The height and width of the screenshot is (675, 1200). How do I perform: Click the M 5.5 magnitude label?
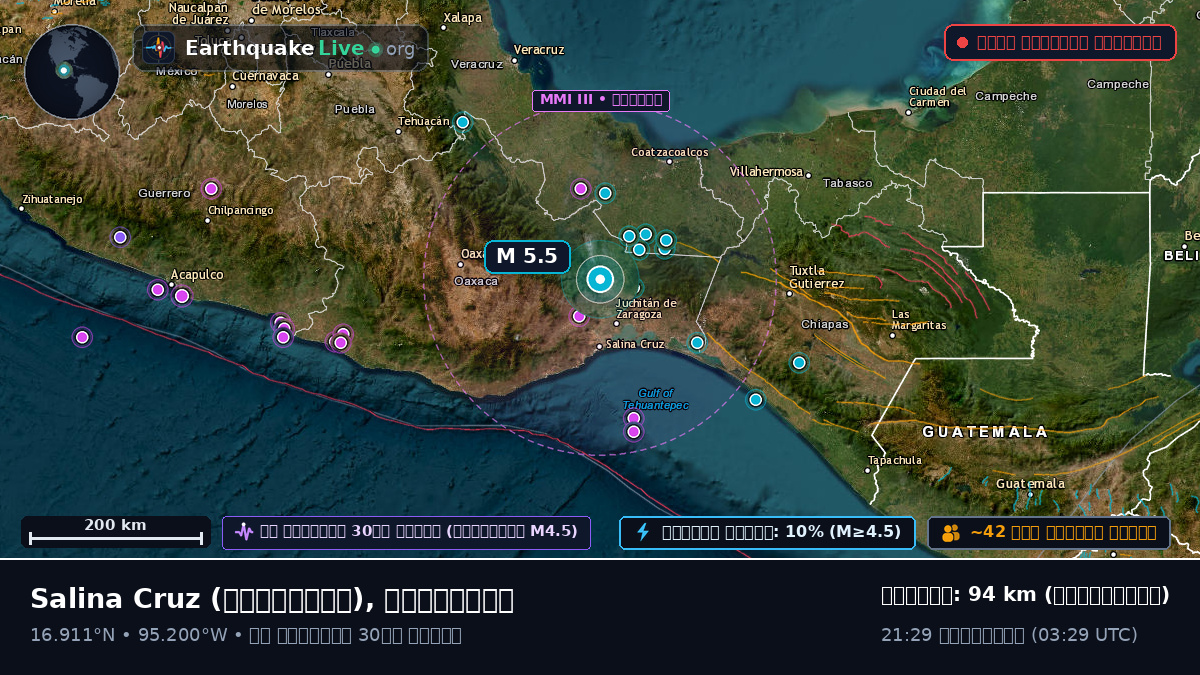527,256
